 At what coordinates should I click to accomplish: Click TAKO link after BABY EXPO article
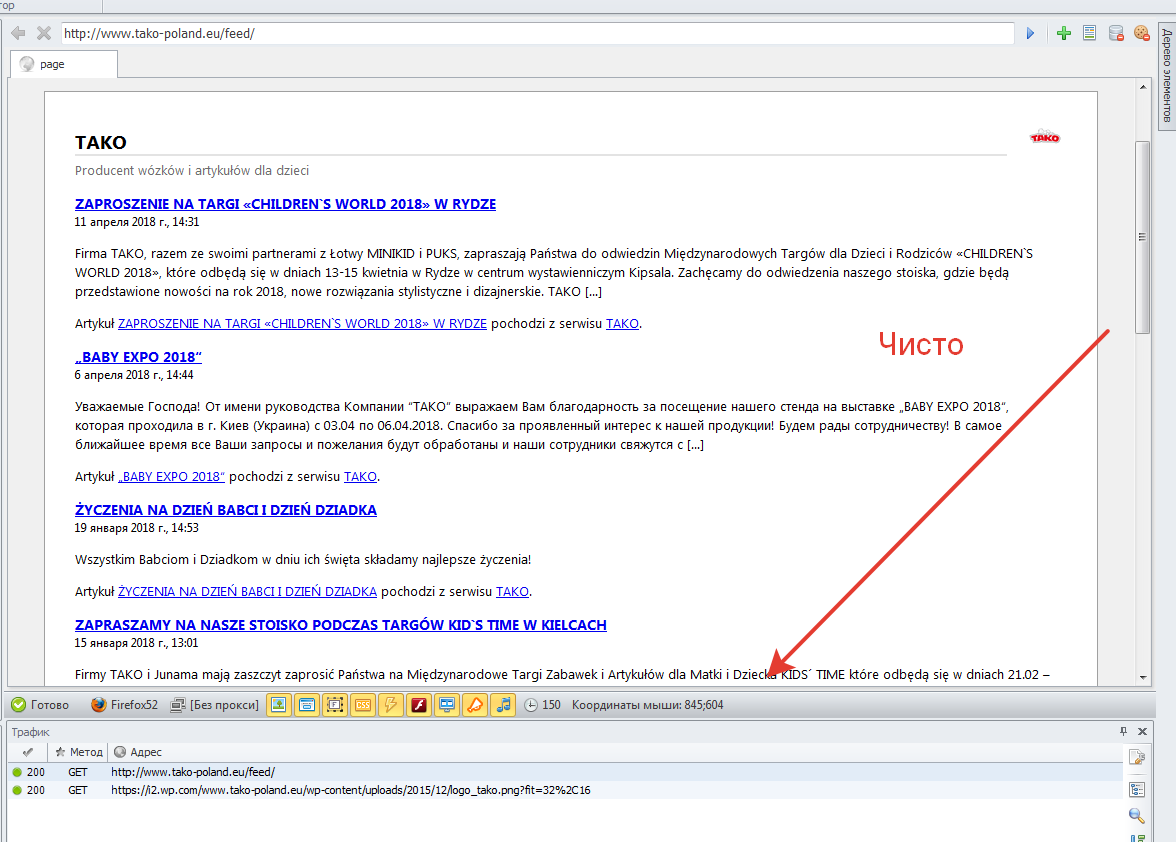pyautogui.click(x=360, y=477)
